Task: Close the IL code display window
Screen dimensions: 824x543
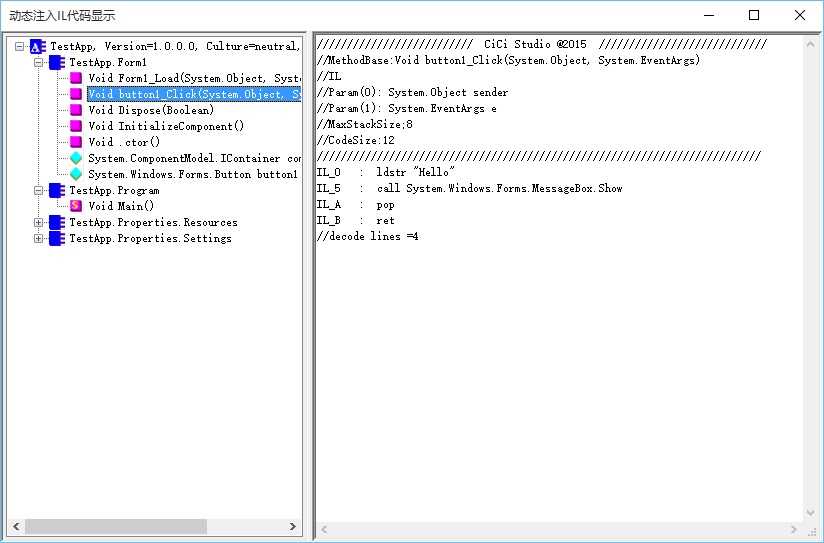Action: click(799, 15)
